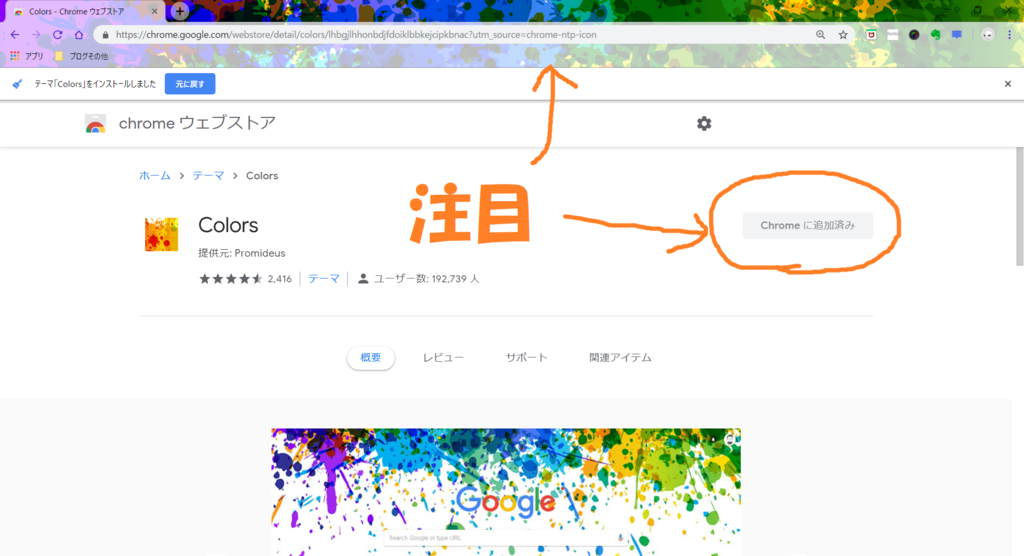The height and width of the screenshot is (556, 1024).
Task: Click the Colors theme title heading
Action: [x=228, y=225]
